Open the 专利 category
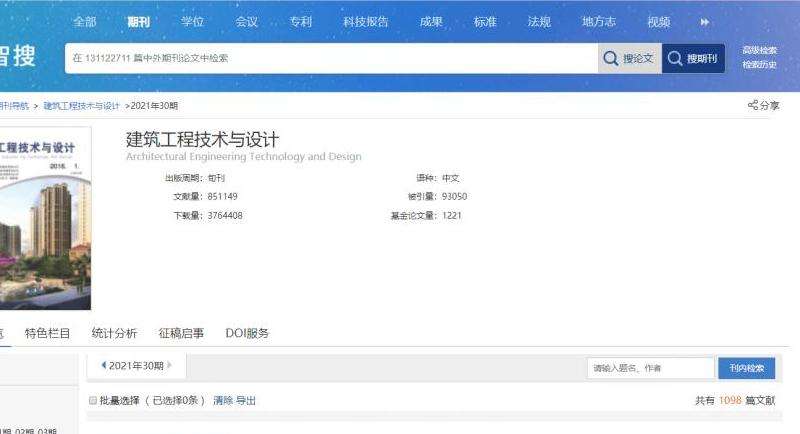The image size is (800, 434). point(301,22)
